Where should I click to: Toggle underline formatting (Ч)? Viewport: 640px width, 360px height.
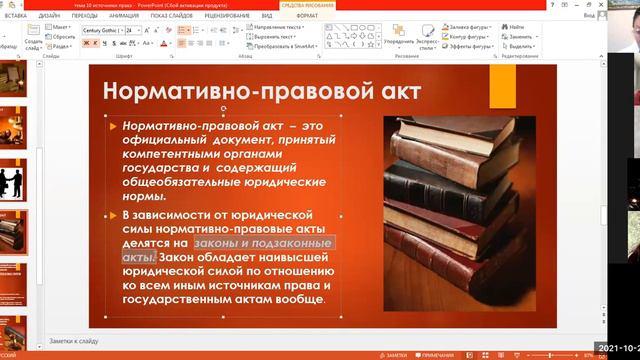(104, 43)
